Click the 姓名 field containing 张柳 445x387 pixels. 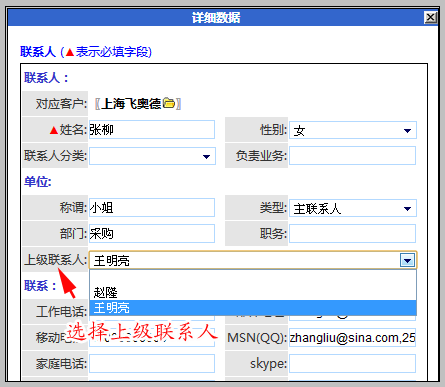coord(152,129)
